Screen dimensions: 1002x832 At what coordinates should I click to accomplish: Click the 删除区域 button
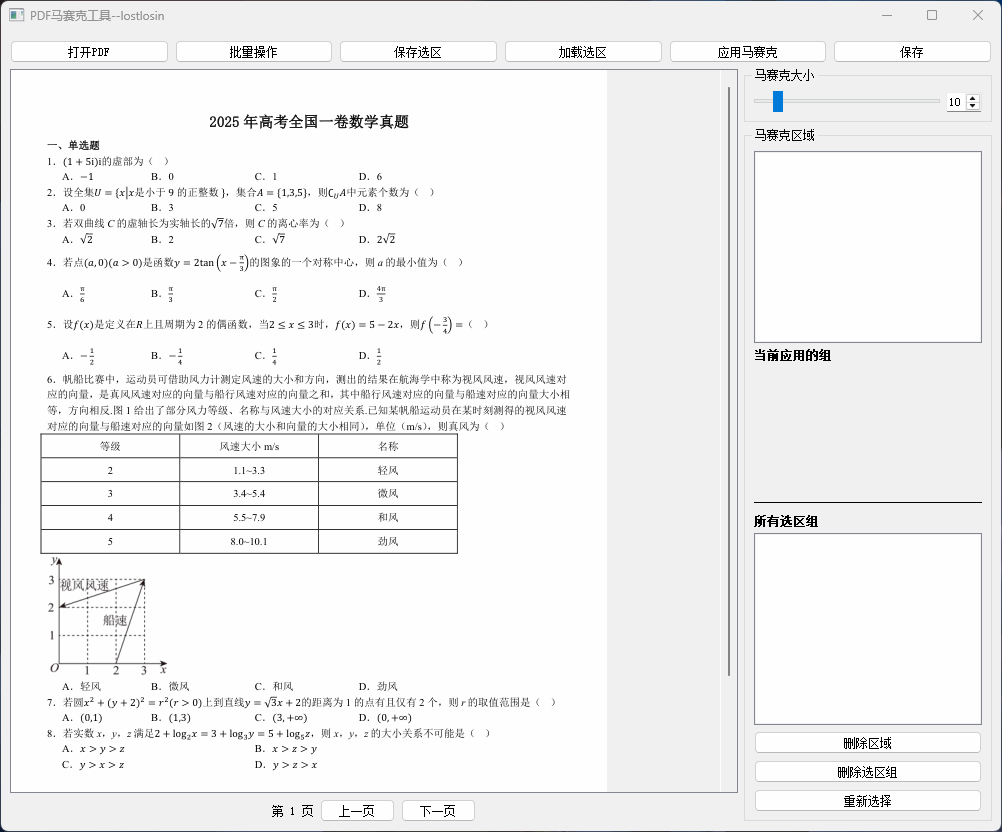(x=866, y=740)
